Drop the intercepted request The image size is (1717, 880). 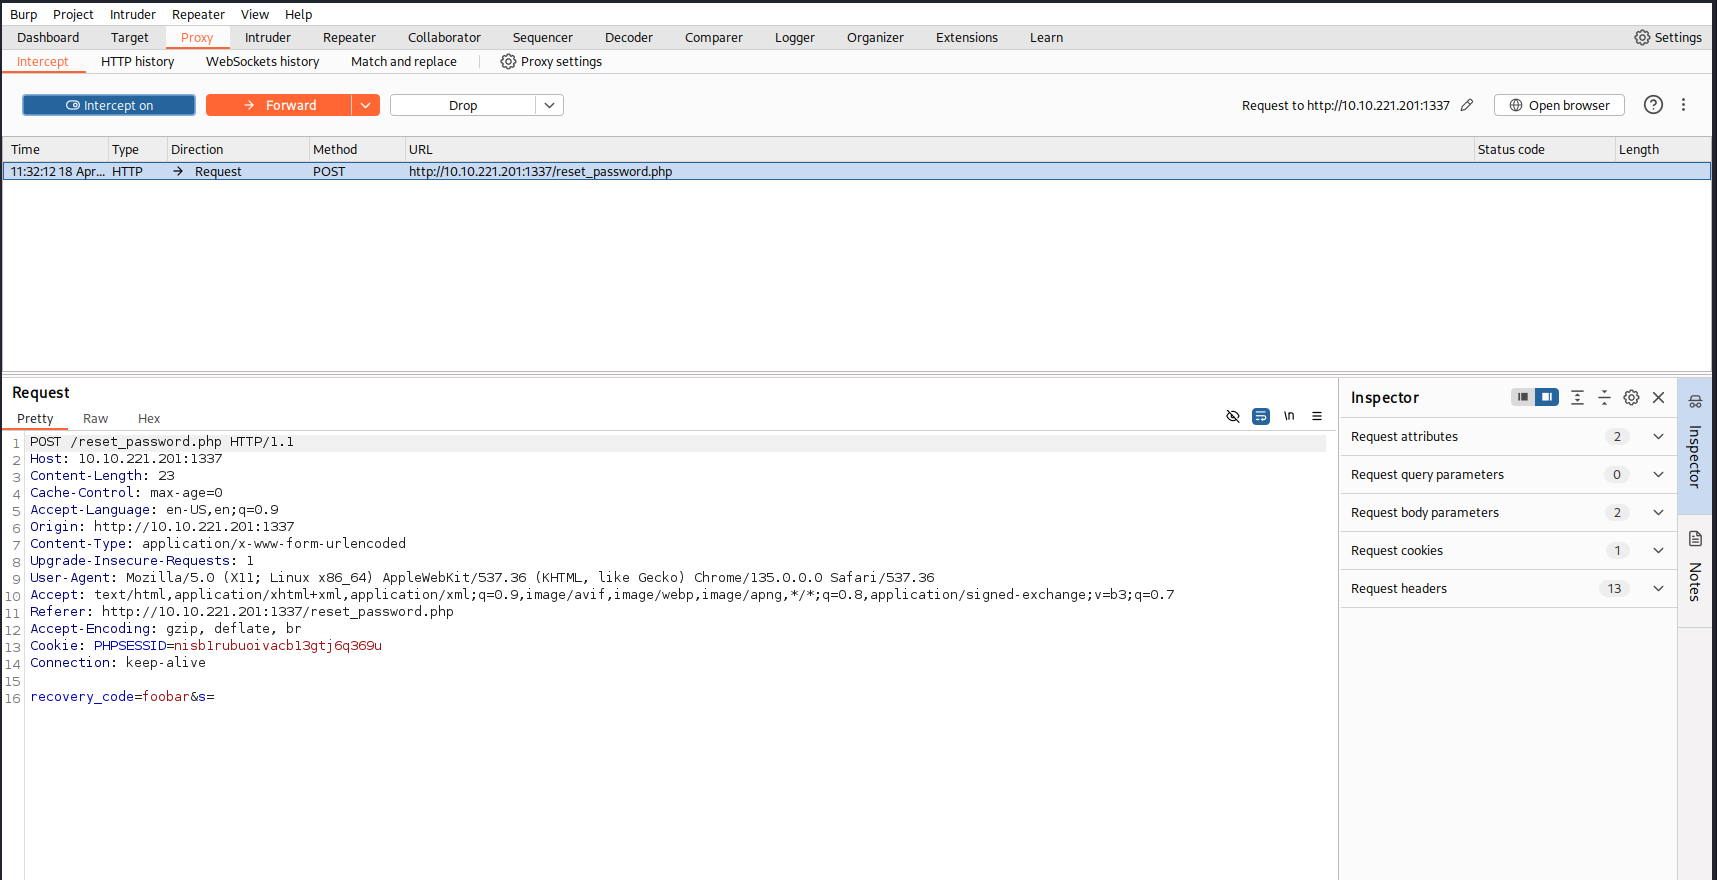tap(463, 105)
